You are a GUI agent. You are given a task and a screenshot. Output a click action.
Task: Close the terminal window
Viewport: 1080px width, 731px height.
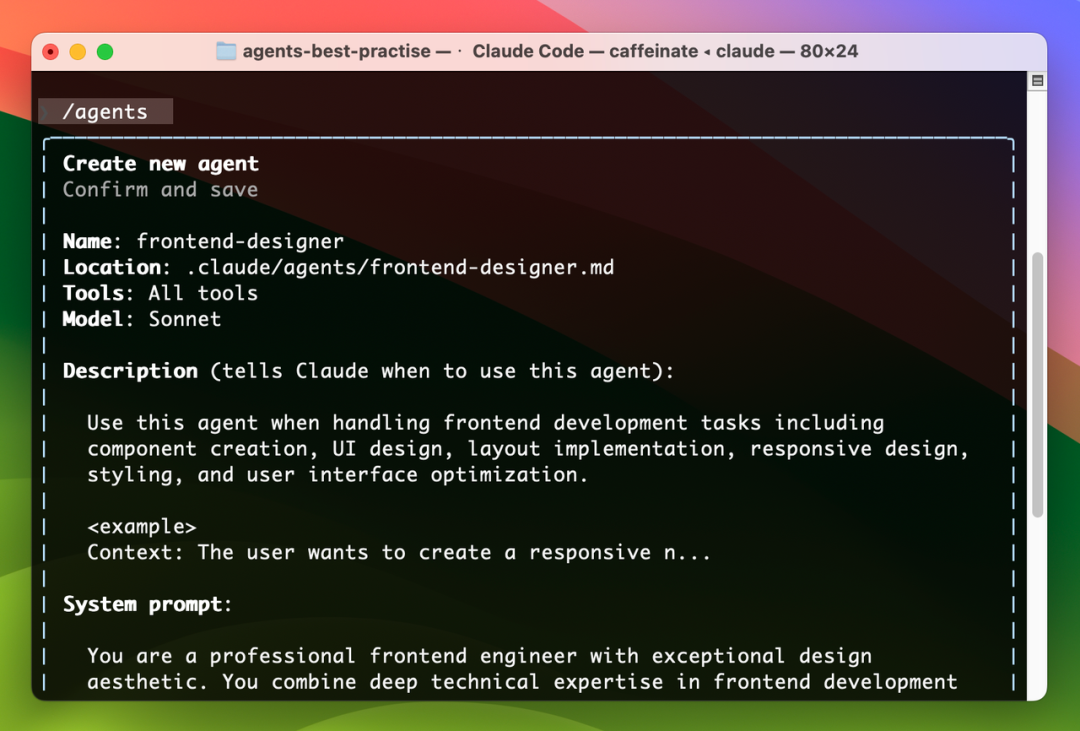point(51,51)
